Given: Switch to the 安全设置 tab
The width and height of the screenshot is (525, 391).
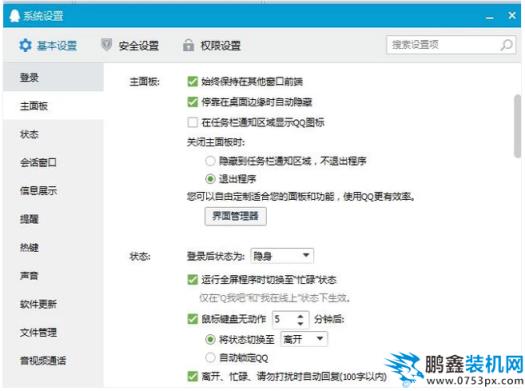Looking at the screenshot, I should click(130, 45).
